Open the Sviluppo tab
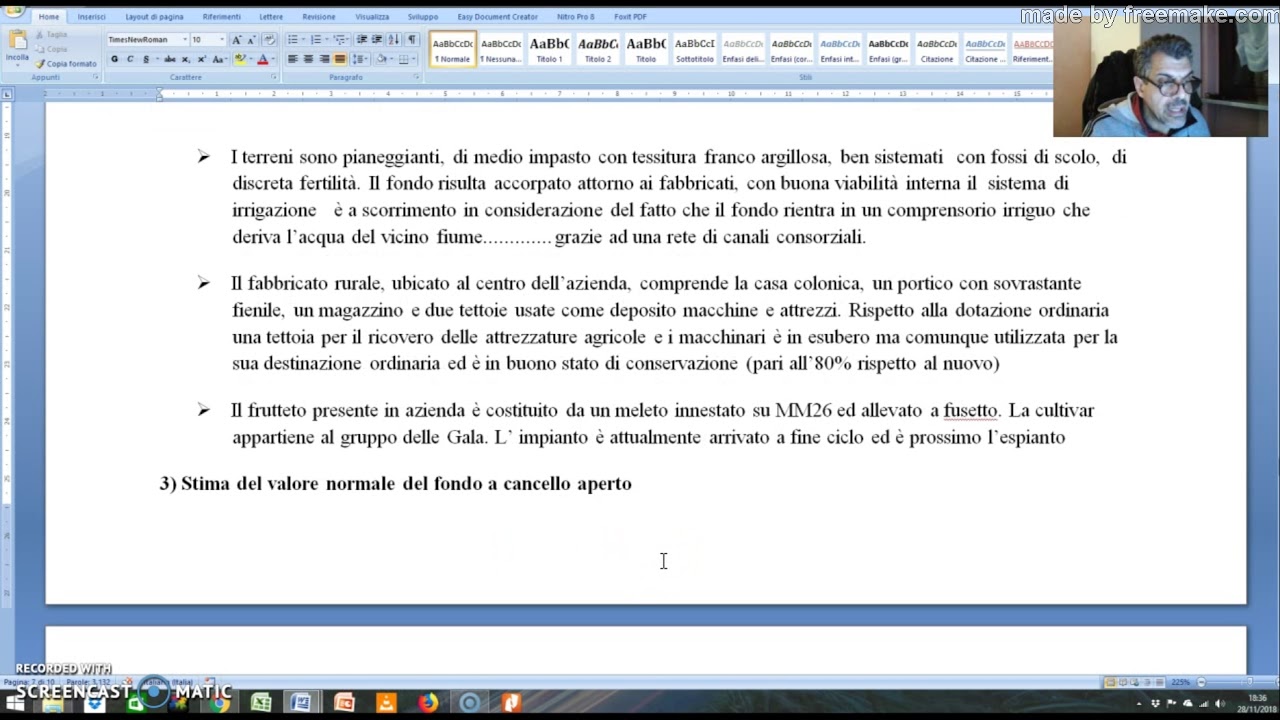This screenshot has width=1280, height=720. click(x=423, y=17)
